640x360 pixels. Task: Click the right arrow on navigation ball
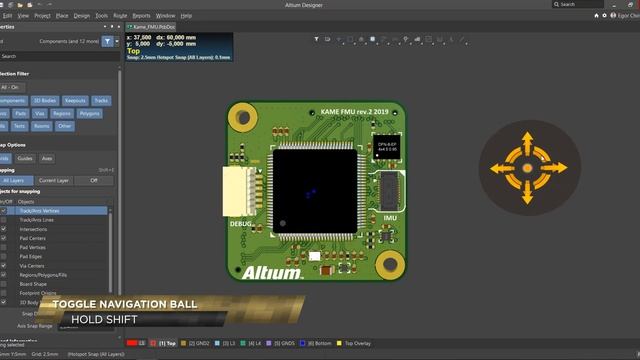point(555,167)
